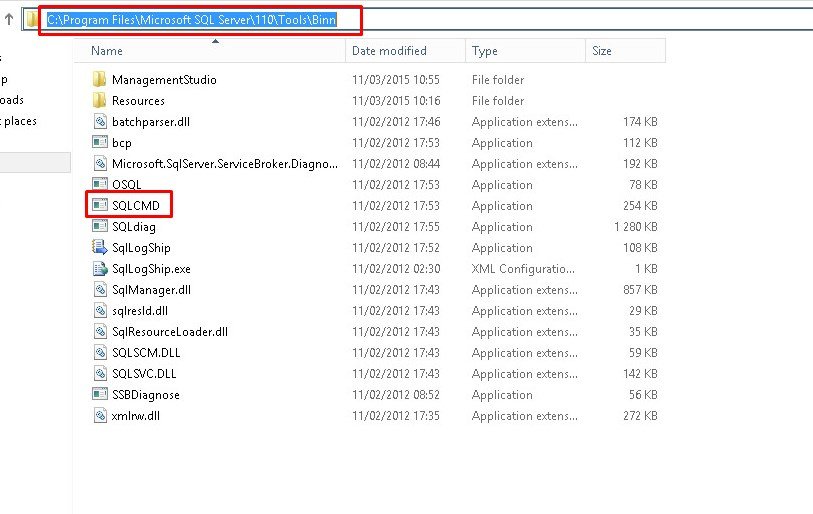Select the Resources folder icon
Screen dimensions: 813x514
pyautogui.click(x=99, y=101)
